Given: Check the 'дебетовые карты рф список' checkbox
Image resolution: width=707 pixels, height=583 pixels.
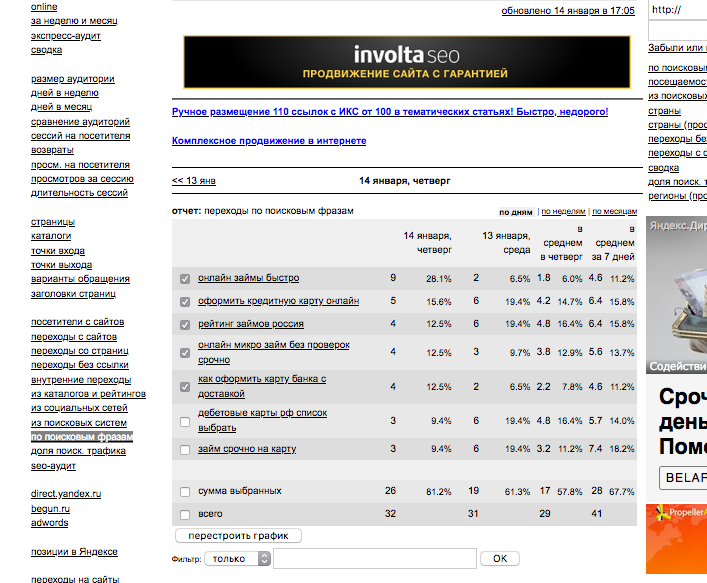Looking at the screenshot, I should (185, 422).
